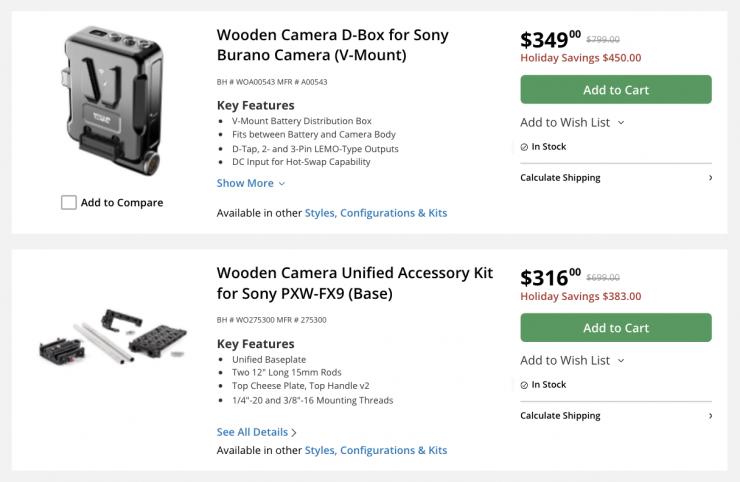Click the Calculate Shipping arrow for D-Box
Image resolution: width=740 pixels, height=482 pixels.
710,178
